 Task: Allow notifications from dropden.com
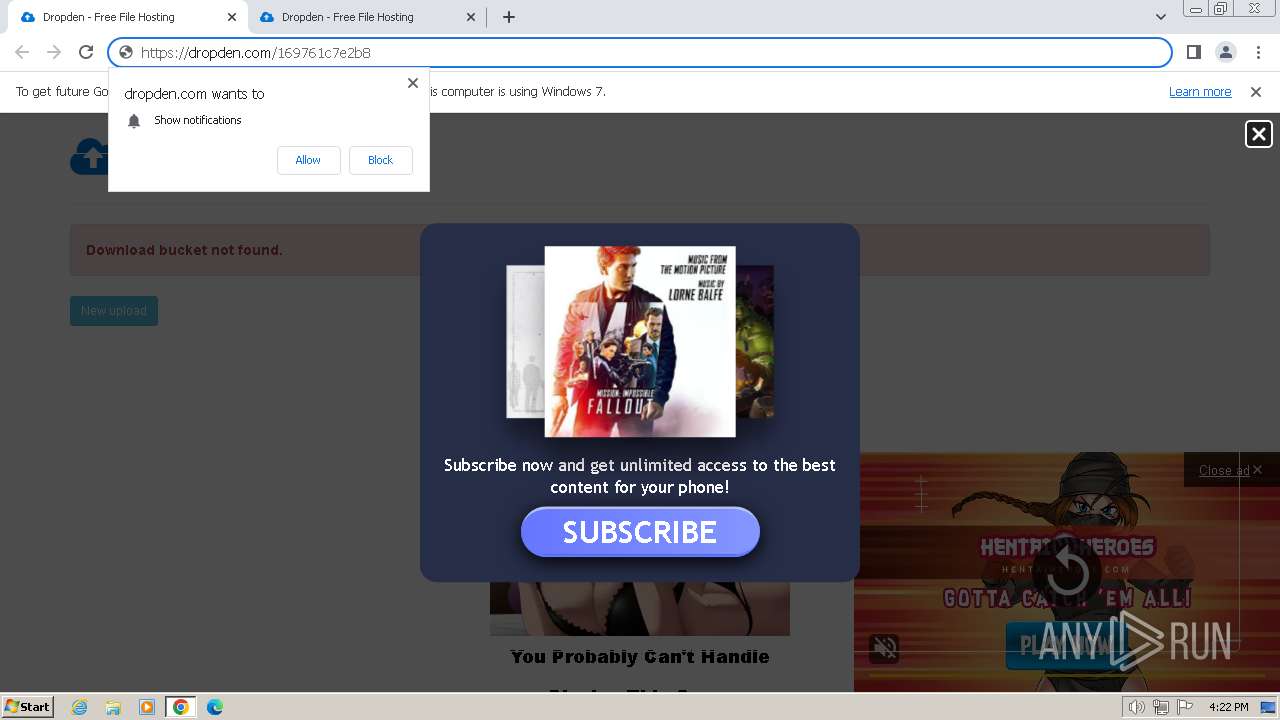coord(308,160)
